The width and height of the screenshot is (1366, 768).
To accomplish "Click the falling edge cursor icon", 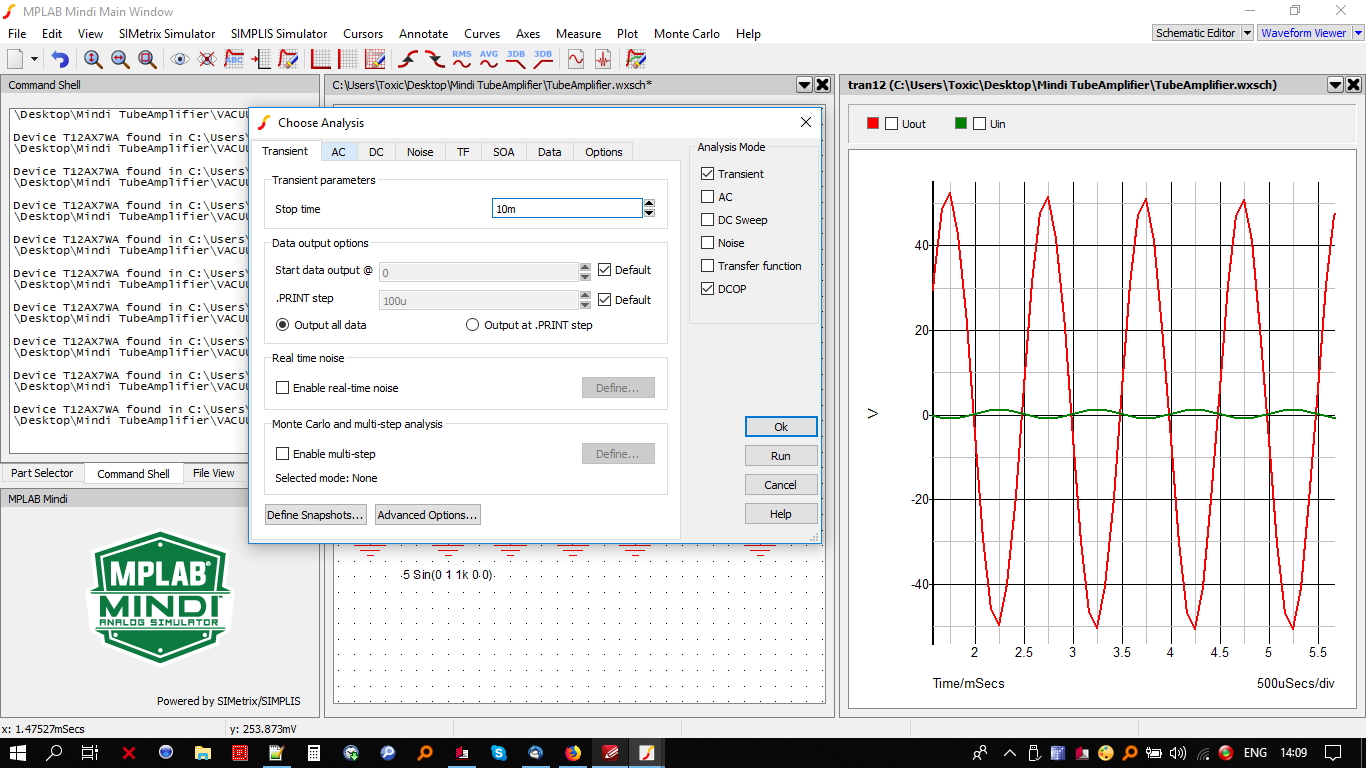I will 435,60.
